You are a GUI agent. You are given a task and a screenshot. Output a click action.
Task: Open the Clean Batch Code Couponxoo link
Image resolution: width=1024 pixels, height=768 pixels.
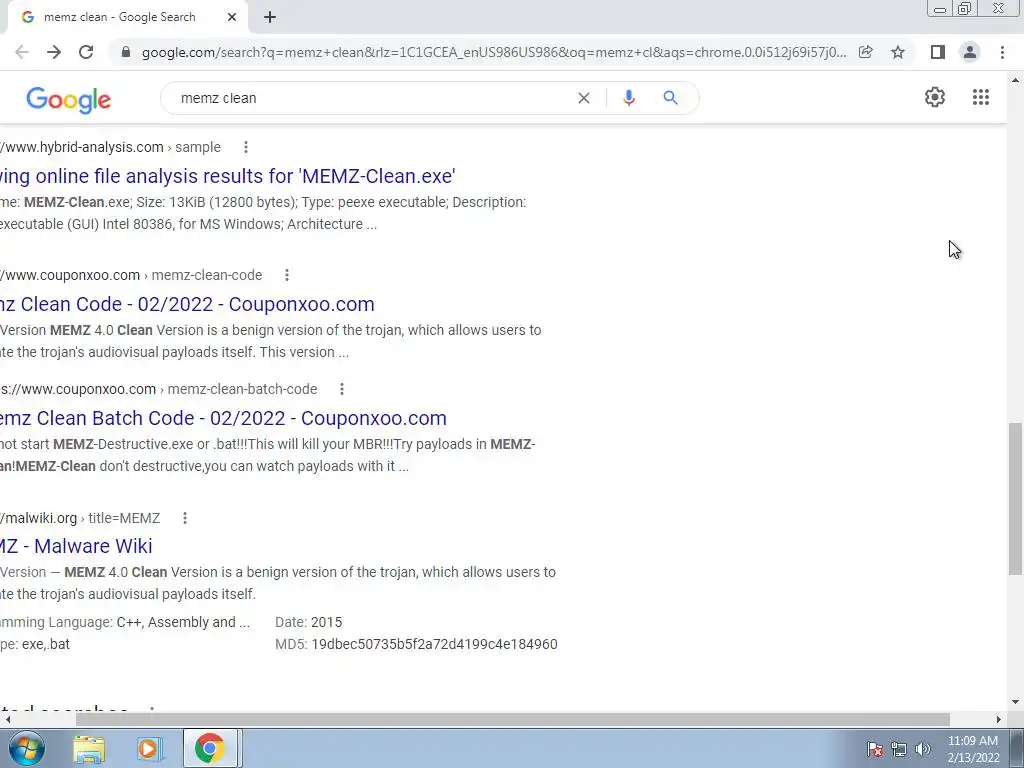click(x=223, y=418)
